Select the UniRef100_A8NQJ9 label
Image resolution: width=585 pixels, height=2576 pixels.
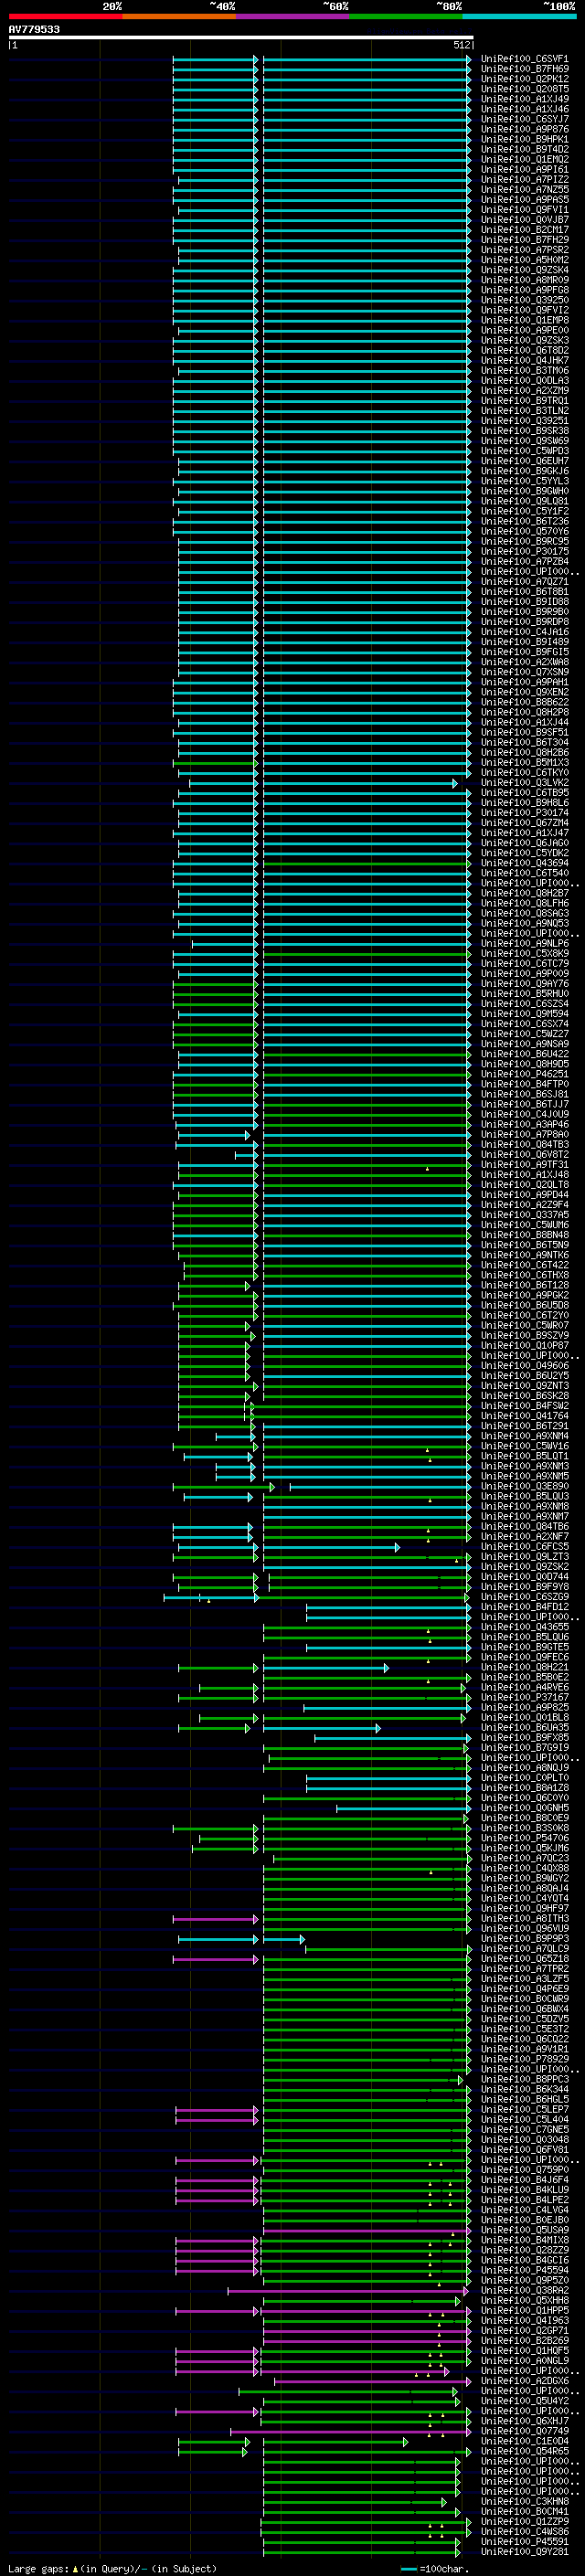pos(525,1768)
